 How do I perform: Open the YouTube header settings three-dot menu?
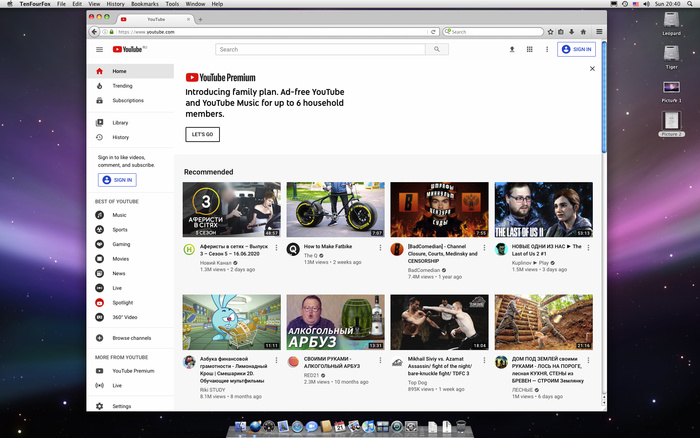(547, 50)
